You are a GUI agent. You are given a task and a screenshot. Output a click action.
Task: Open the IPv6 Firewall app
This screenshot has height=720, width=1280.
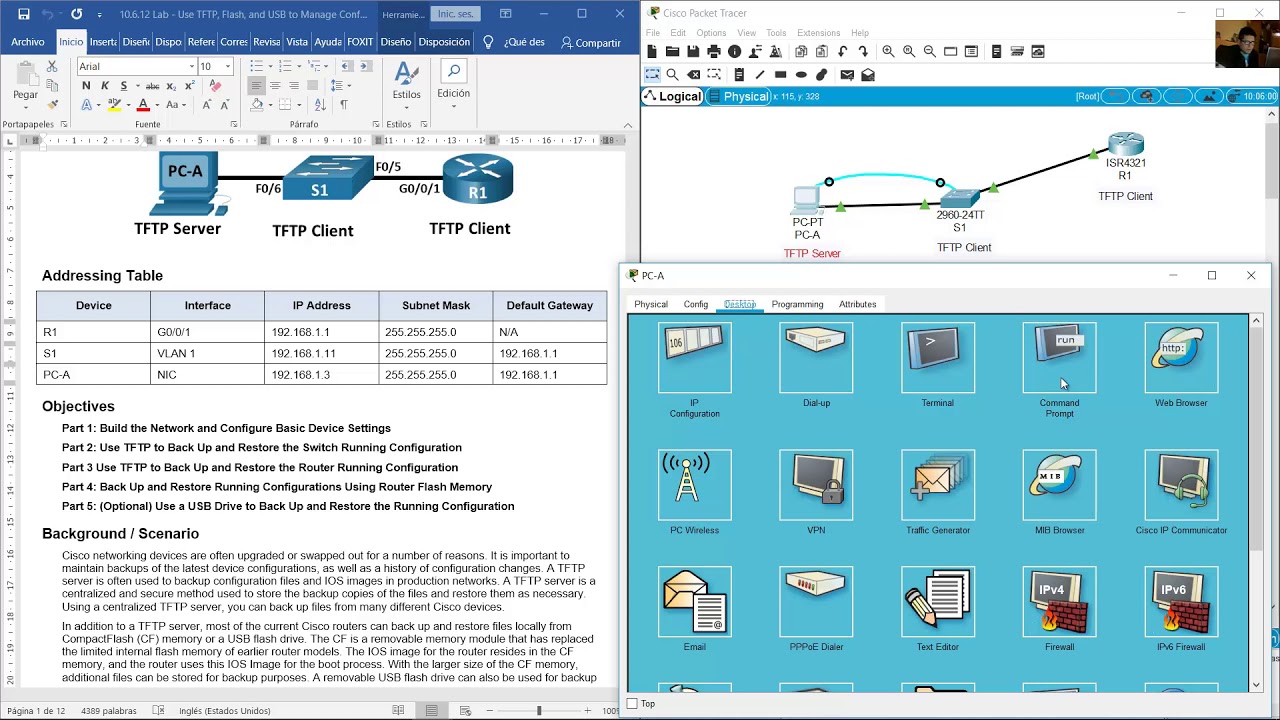point(1181,602)
